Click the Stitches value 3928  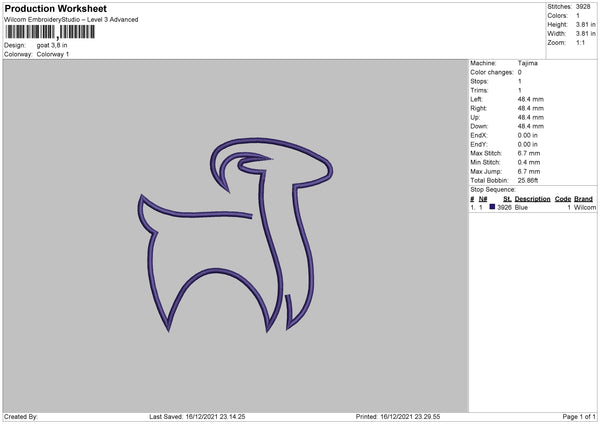583,7
